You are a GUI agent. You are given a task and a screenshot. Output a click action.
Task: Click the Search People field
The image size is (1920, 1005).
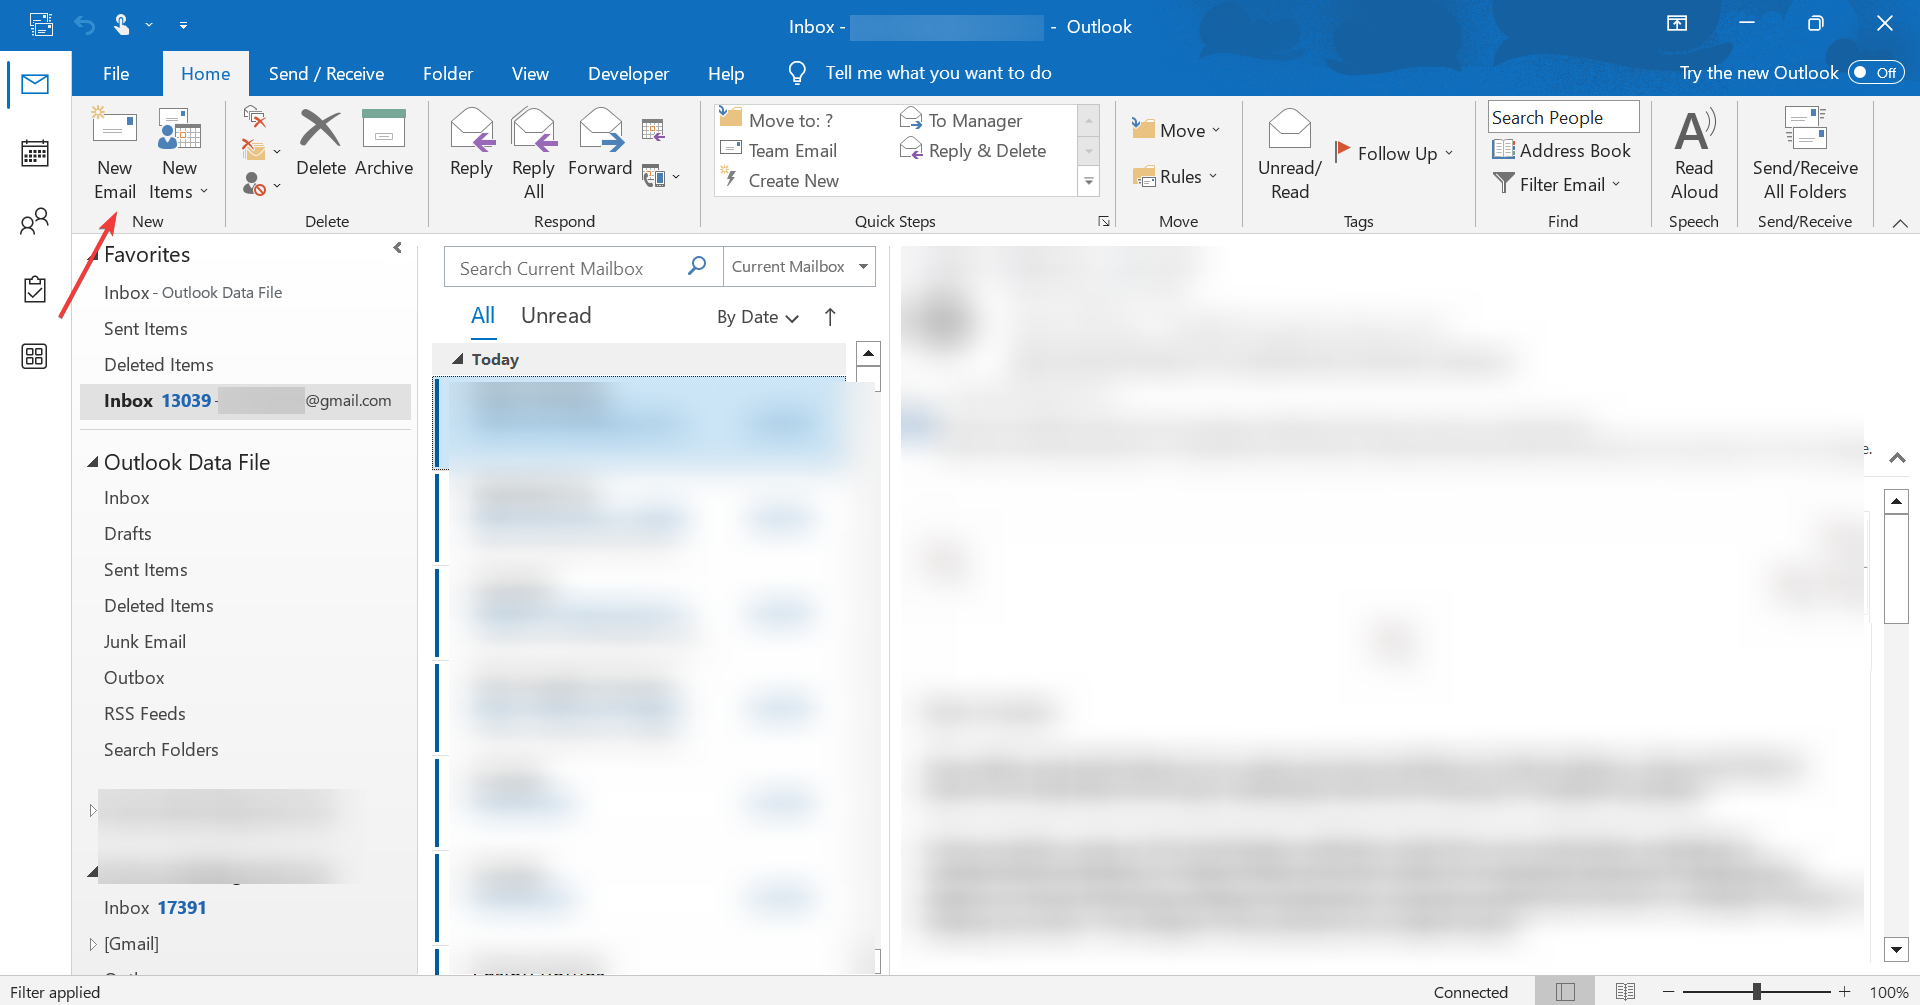[1562, 117]
